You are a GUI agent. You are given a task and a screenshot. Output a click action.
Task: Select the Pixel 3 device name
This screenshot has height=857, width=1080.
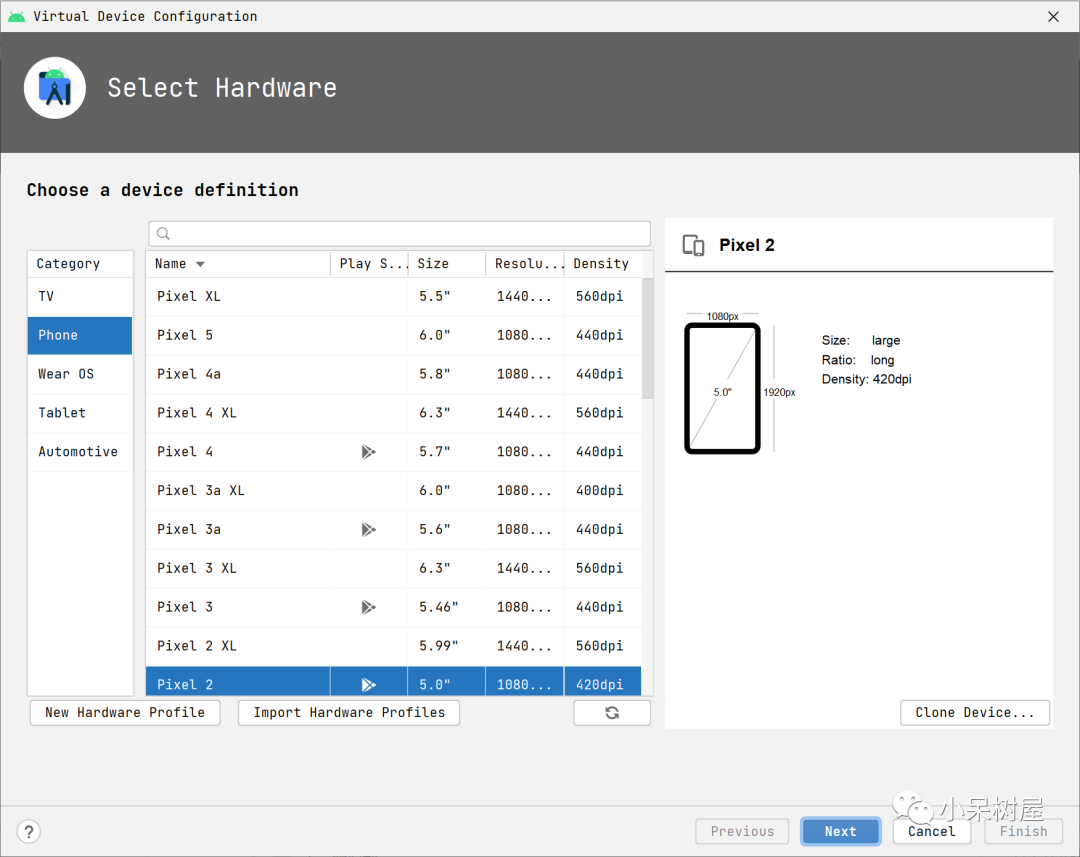click(185, 607)
